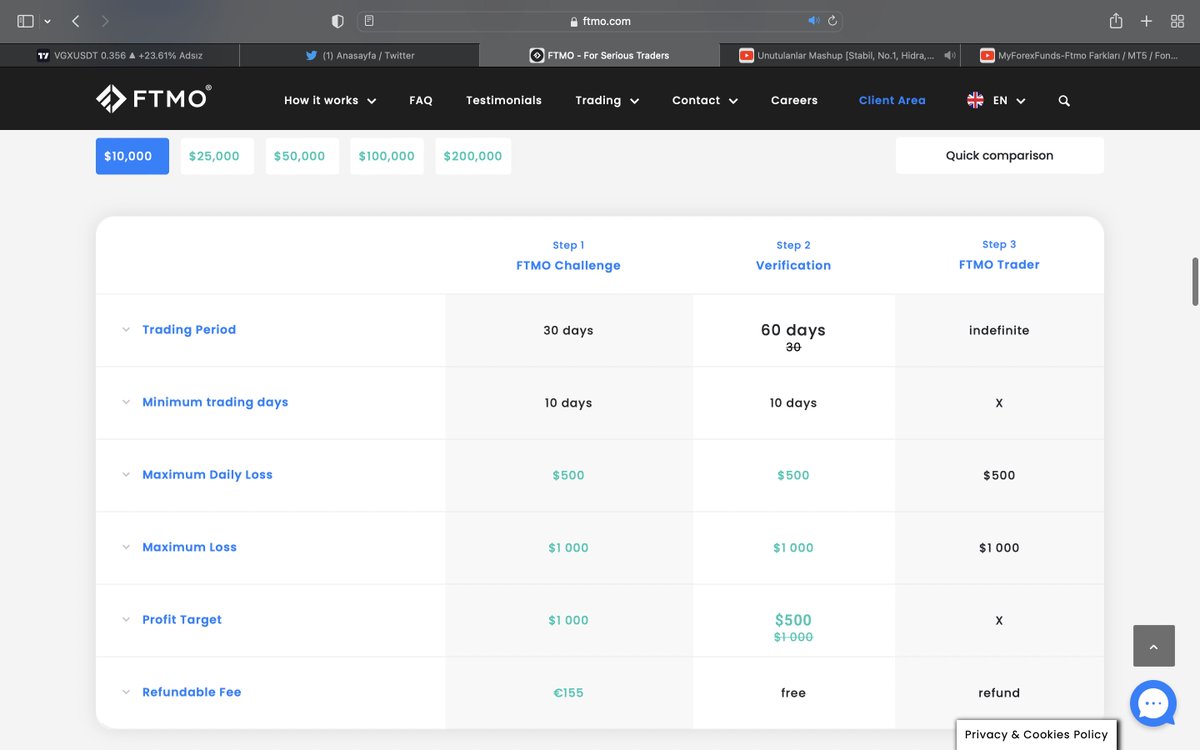
Task: Click the FTMO logo
Action: (x=153, y=98)
